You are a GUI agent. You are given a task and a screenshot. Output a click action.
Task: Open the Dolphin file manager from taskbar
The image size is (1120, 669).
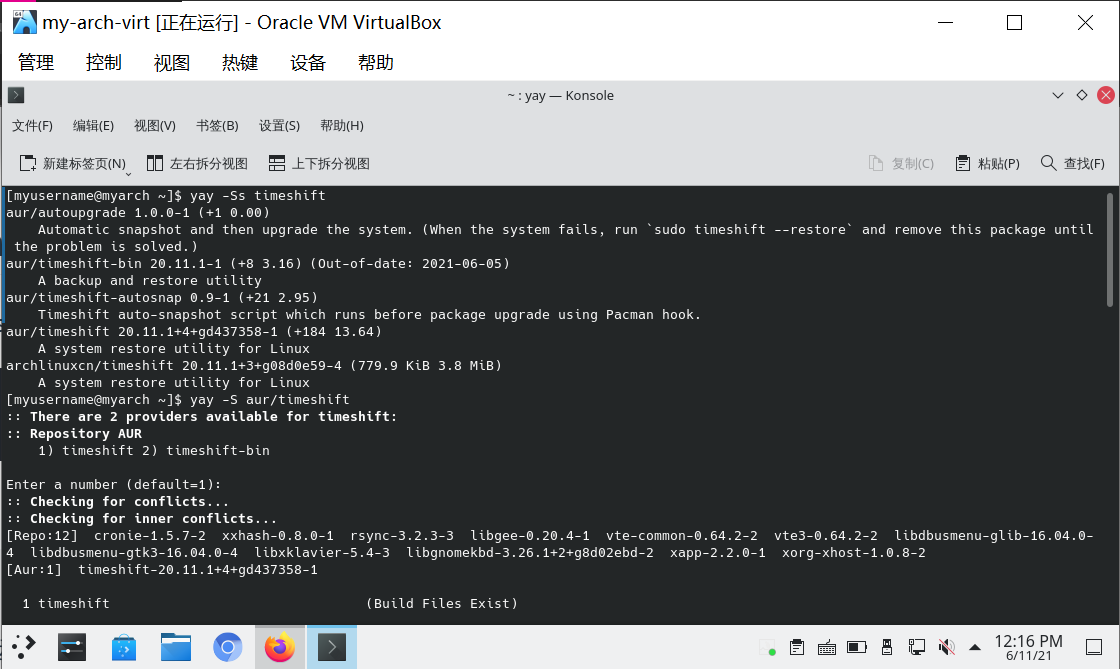tap(176, 647)
